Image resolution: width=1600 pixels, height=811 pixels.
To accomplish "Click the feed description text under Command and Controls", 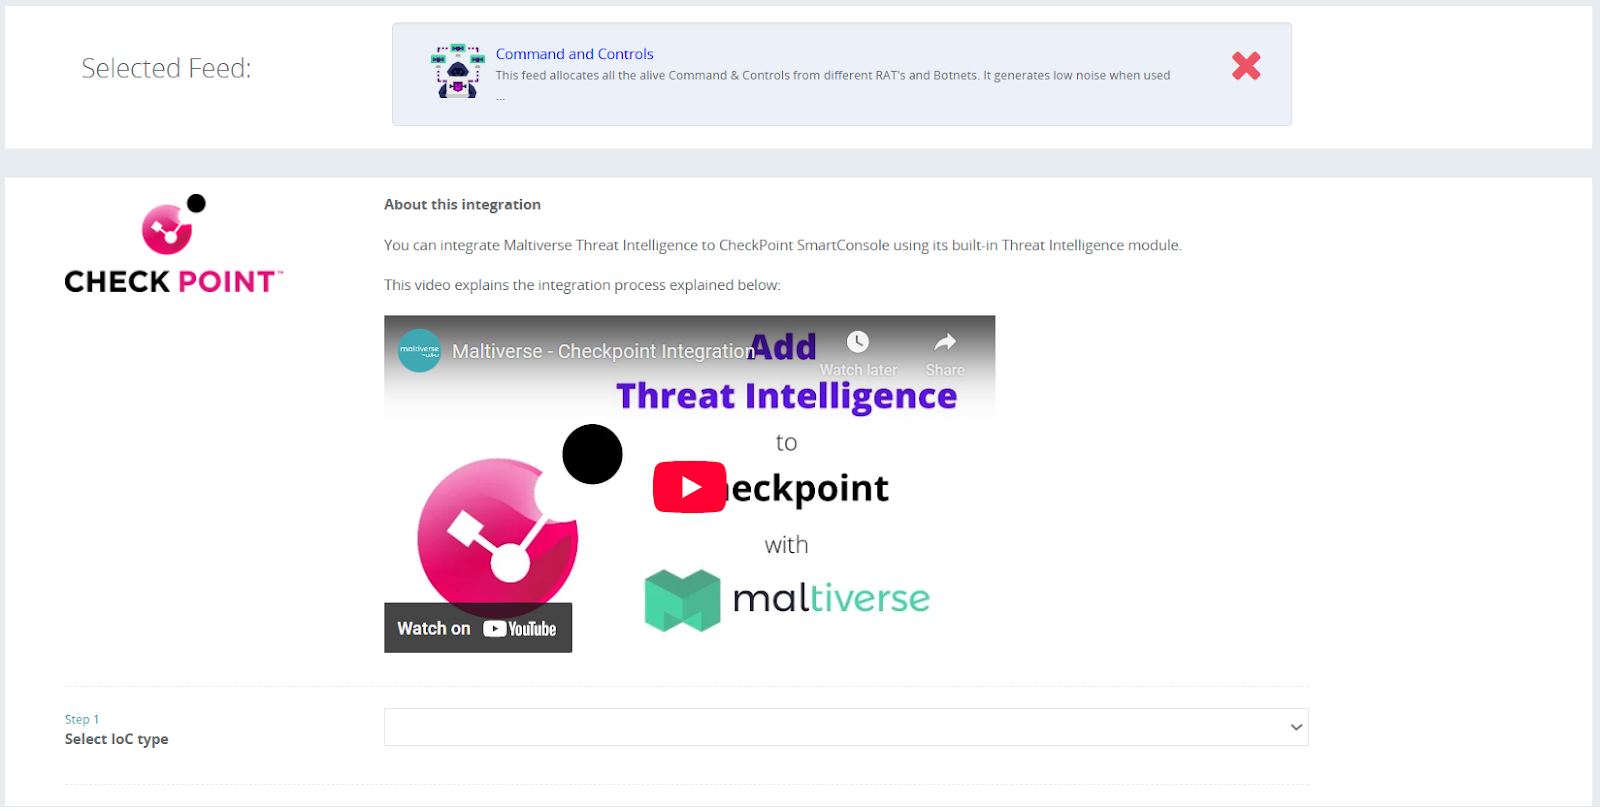I will [x=833, y=76].
